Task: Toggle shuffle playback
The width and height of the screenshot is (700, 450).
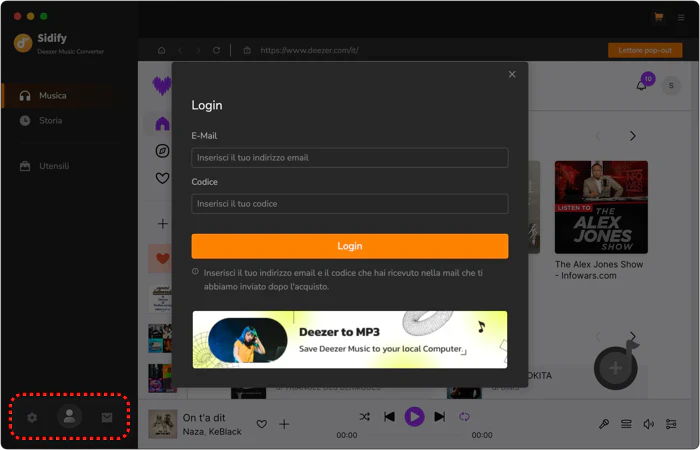Action: pos(364,417)
